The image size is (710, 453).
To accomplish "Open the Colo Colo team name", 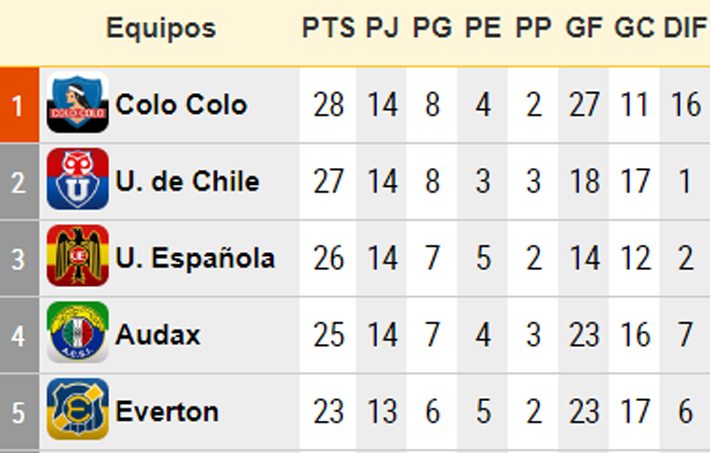I will point(181,105).
